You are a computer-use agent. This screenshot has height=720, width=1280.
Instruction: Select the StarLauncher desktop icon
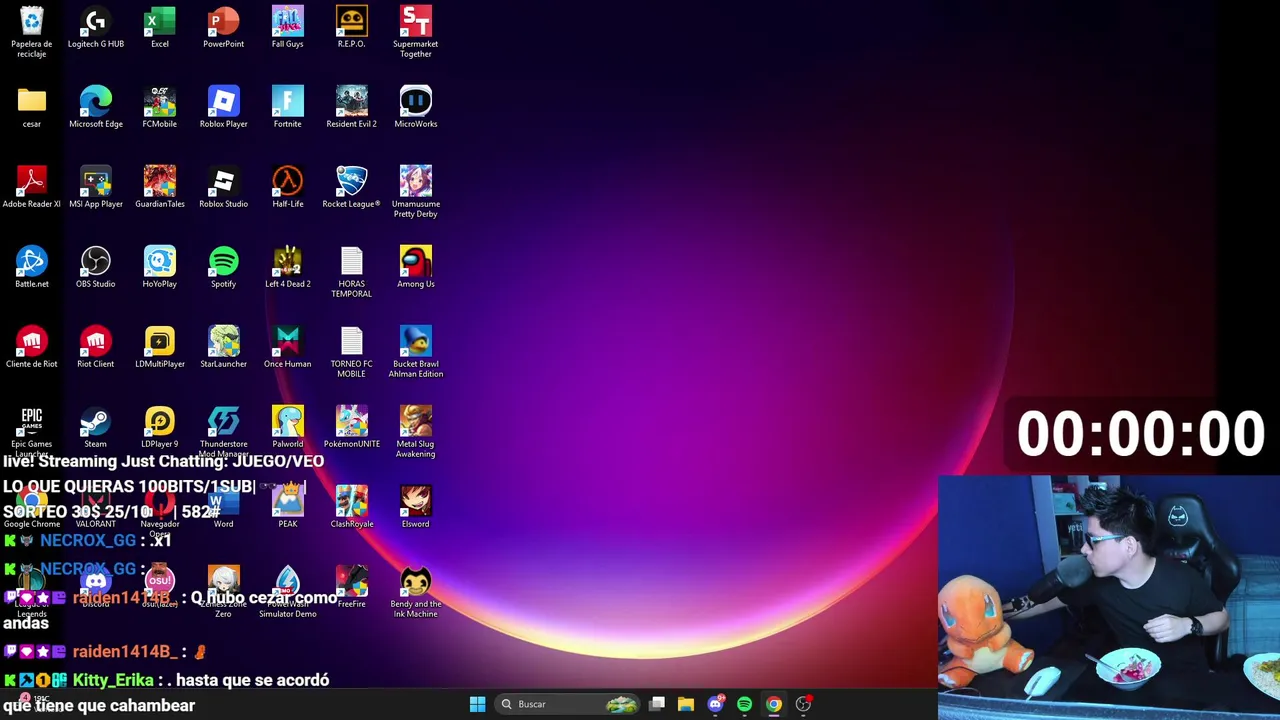(x=224, y=348)
